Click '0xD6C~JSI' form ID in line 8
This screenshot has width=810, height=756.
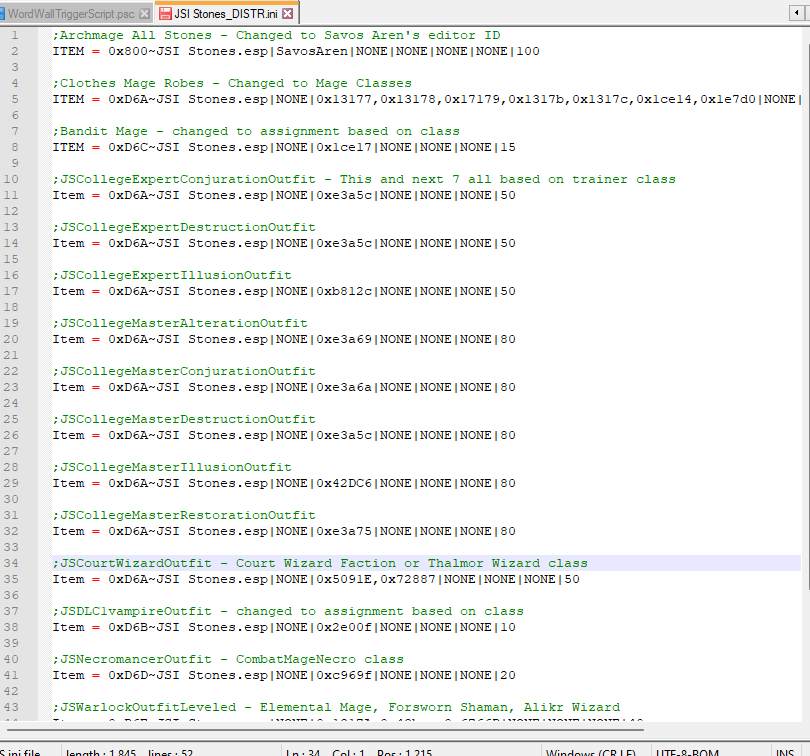(144, 147)
